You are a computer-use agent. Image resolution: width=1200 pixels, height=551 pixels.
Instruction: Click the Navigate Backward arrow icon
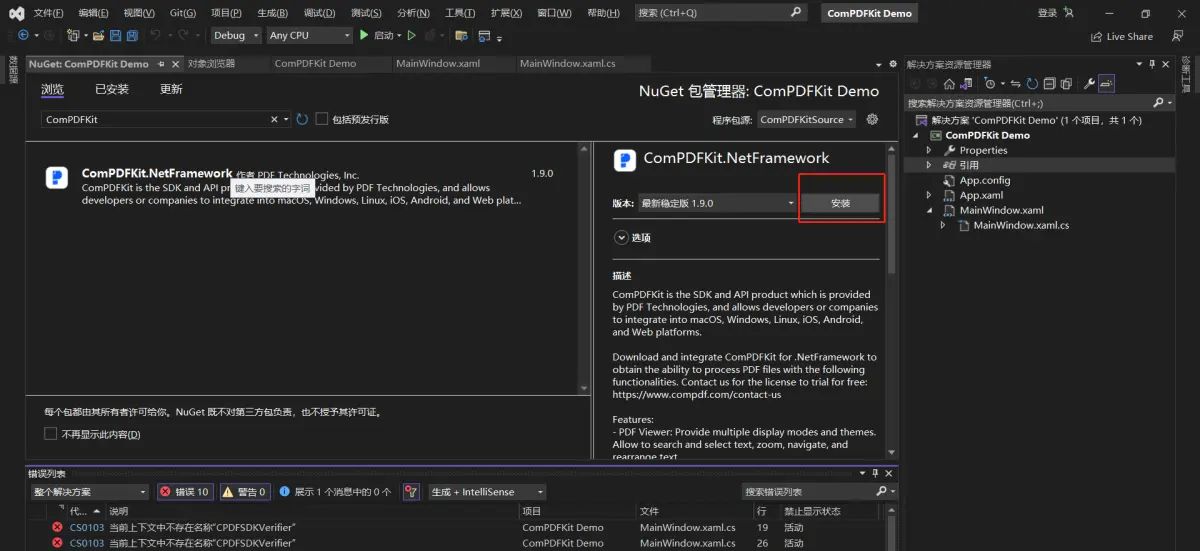click(22, 35)
